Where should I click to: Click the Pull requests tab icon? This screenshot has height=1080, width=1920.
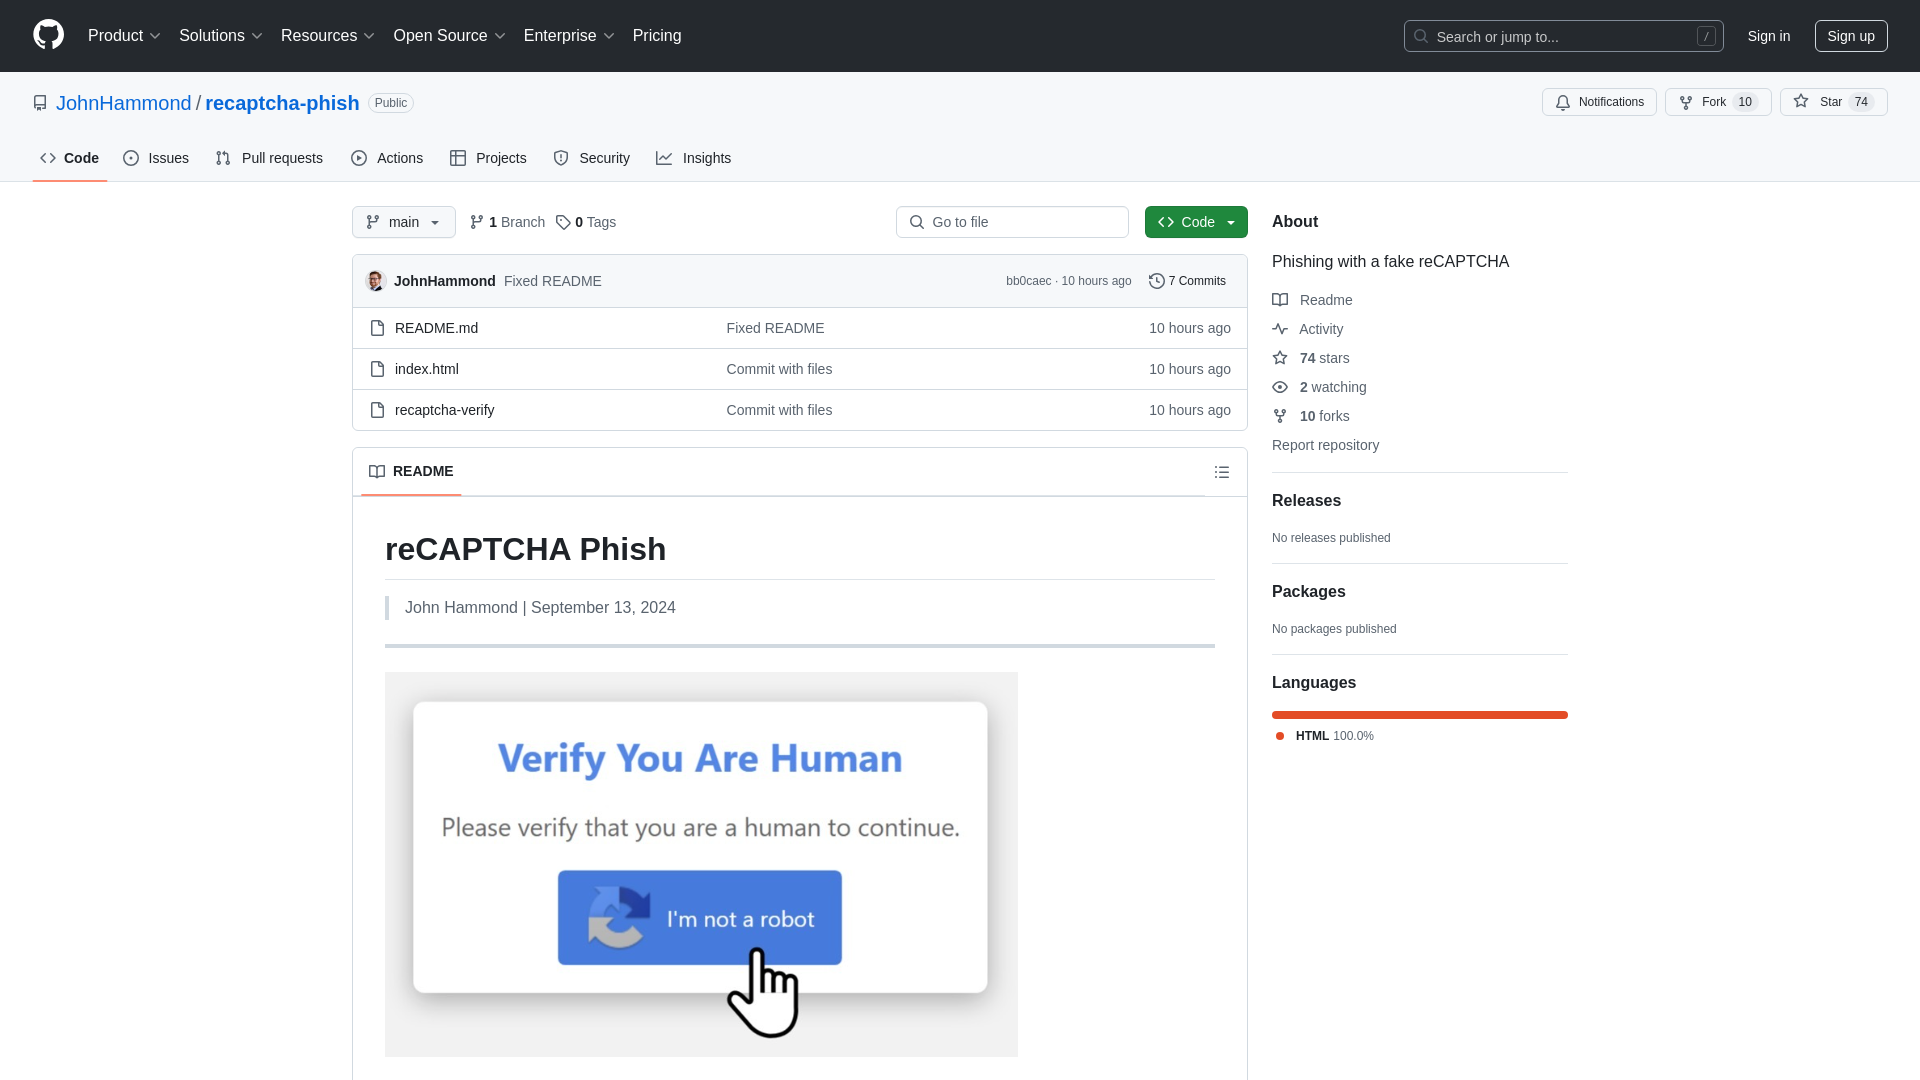click(x=223, y=158)
